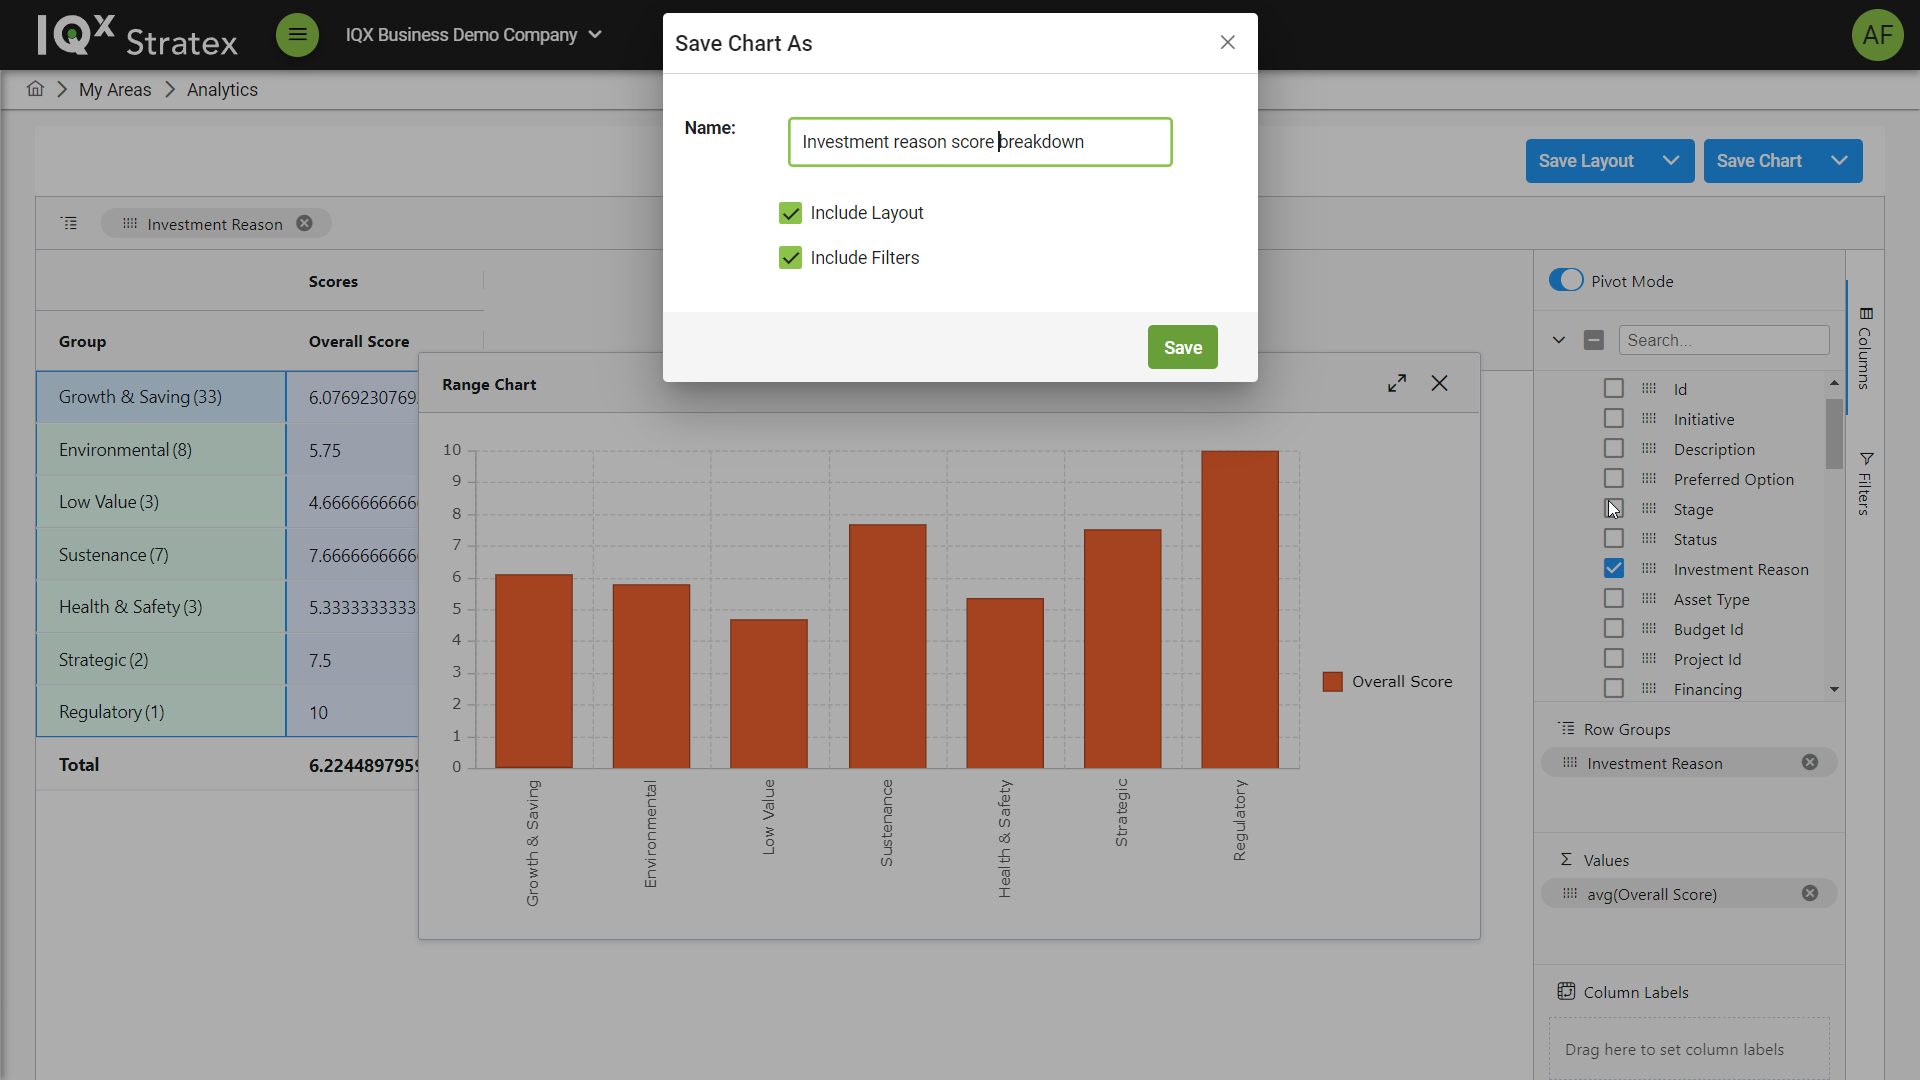The image size is (1920, 1080).
Task: Click the home breadcrumb icon
Action: (x=35, y=89)
